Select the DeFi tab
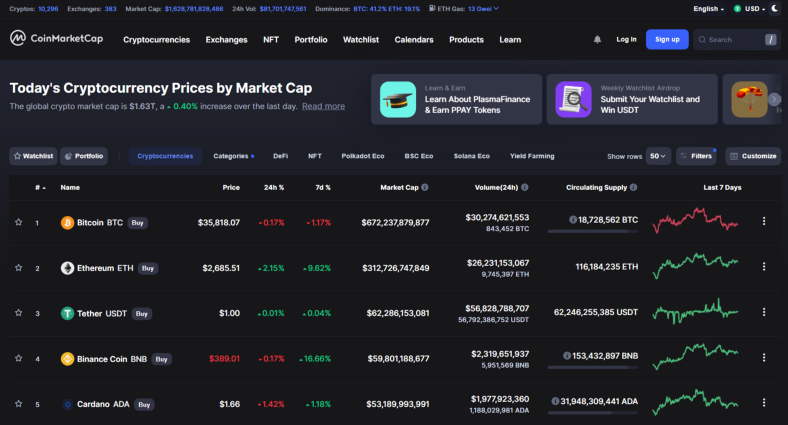788x425 pixels. (280, 156)
